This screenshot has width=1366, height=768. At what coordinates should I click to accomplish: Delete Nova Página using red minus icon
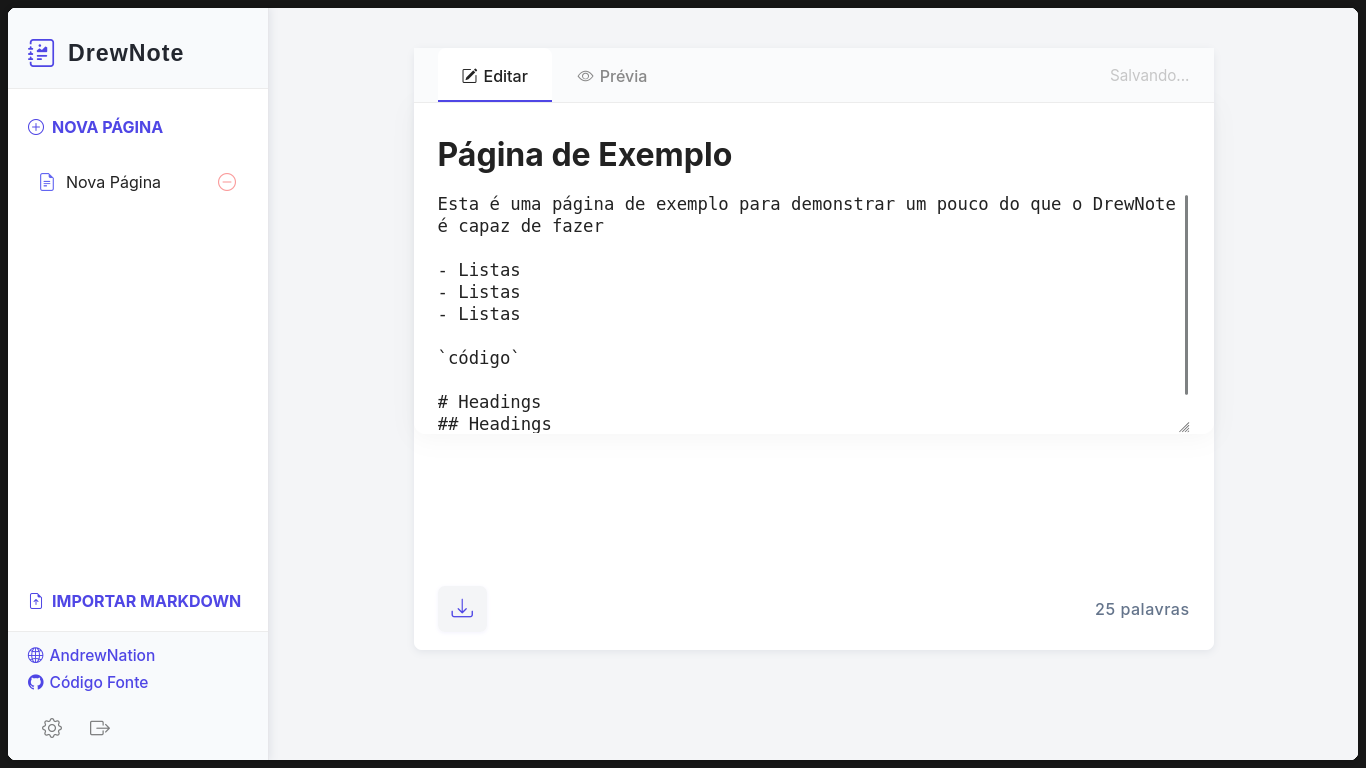227,182
